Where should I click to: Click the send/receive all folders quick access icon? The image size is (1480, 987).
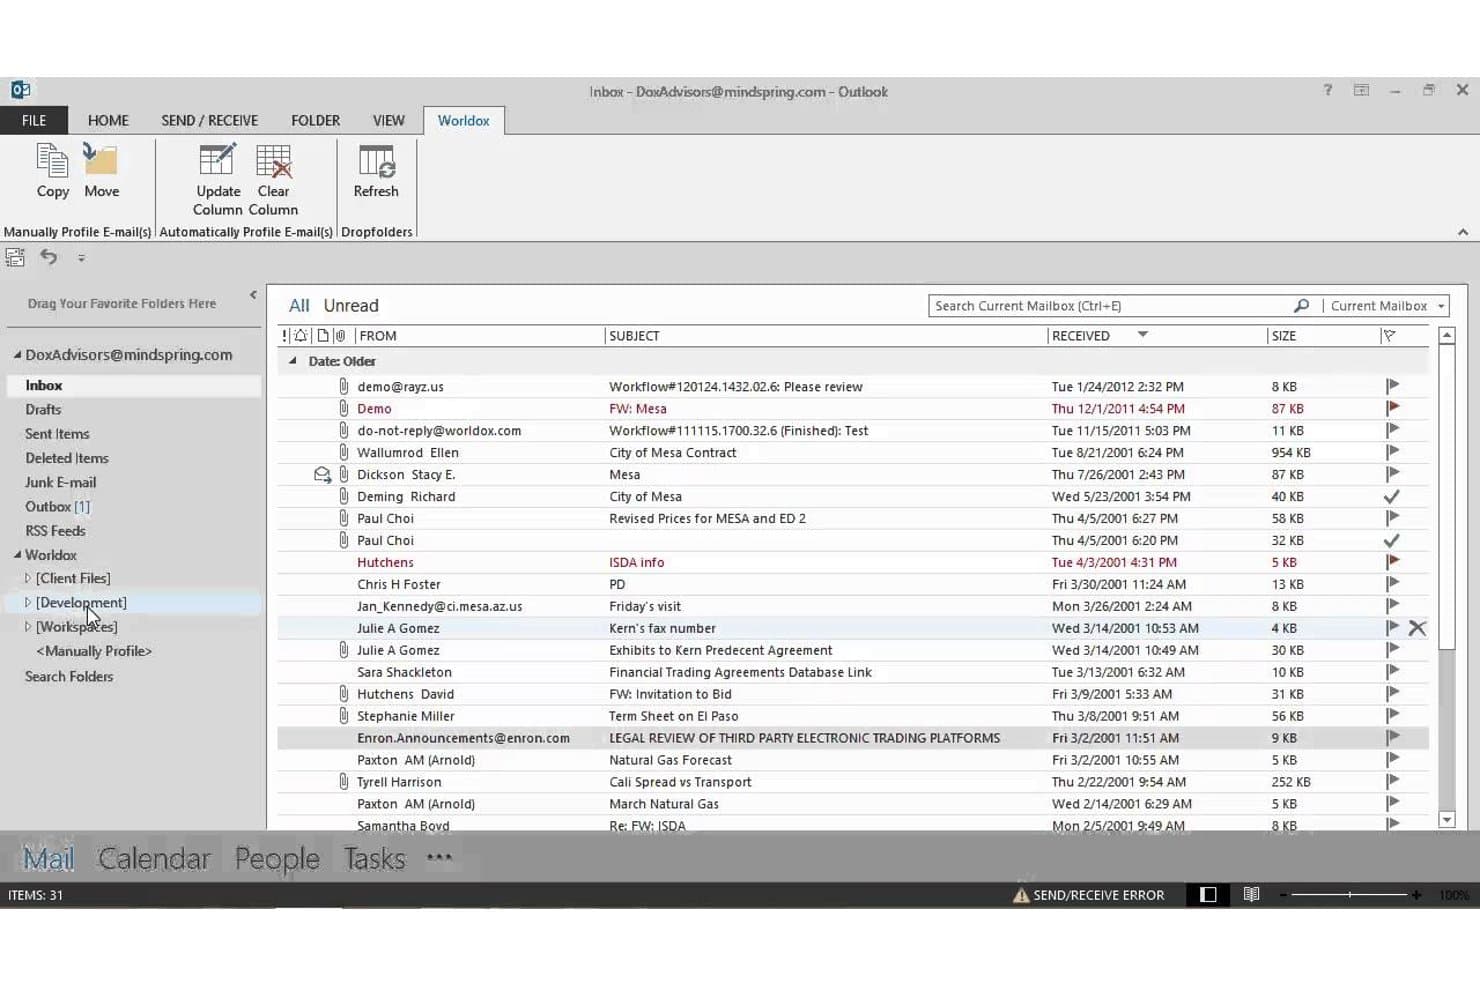point(15,257)
